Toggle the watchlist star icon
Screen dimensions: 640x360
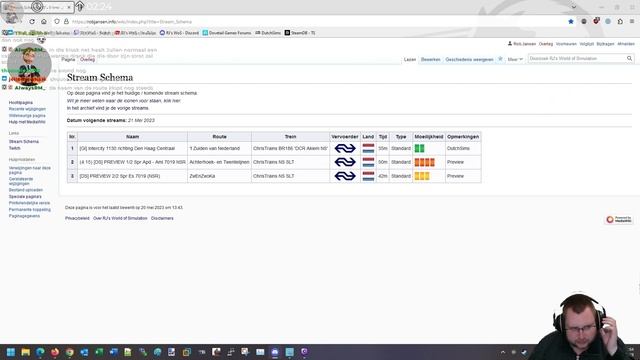pos(500,59)
